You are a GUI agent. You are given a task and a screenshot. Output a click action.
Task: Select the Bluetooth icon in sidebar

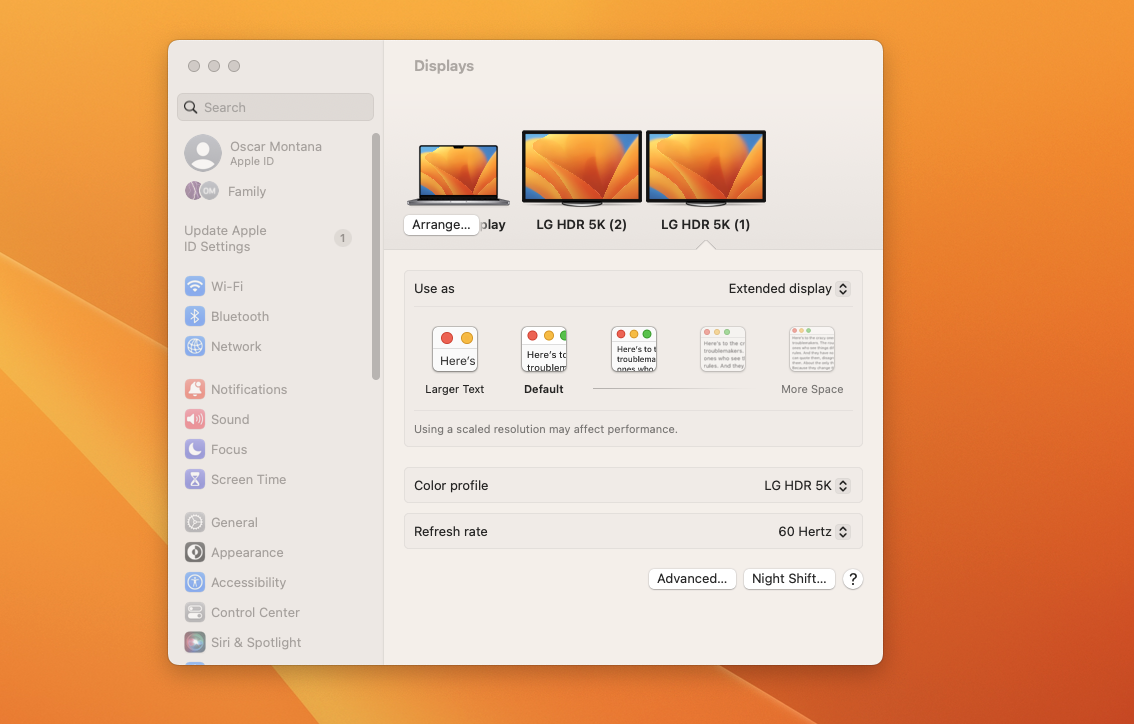tap(195, 316)
